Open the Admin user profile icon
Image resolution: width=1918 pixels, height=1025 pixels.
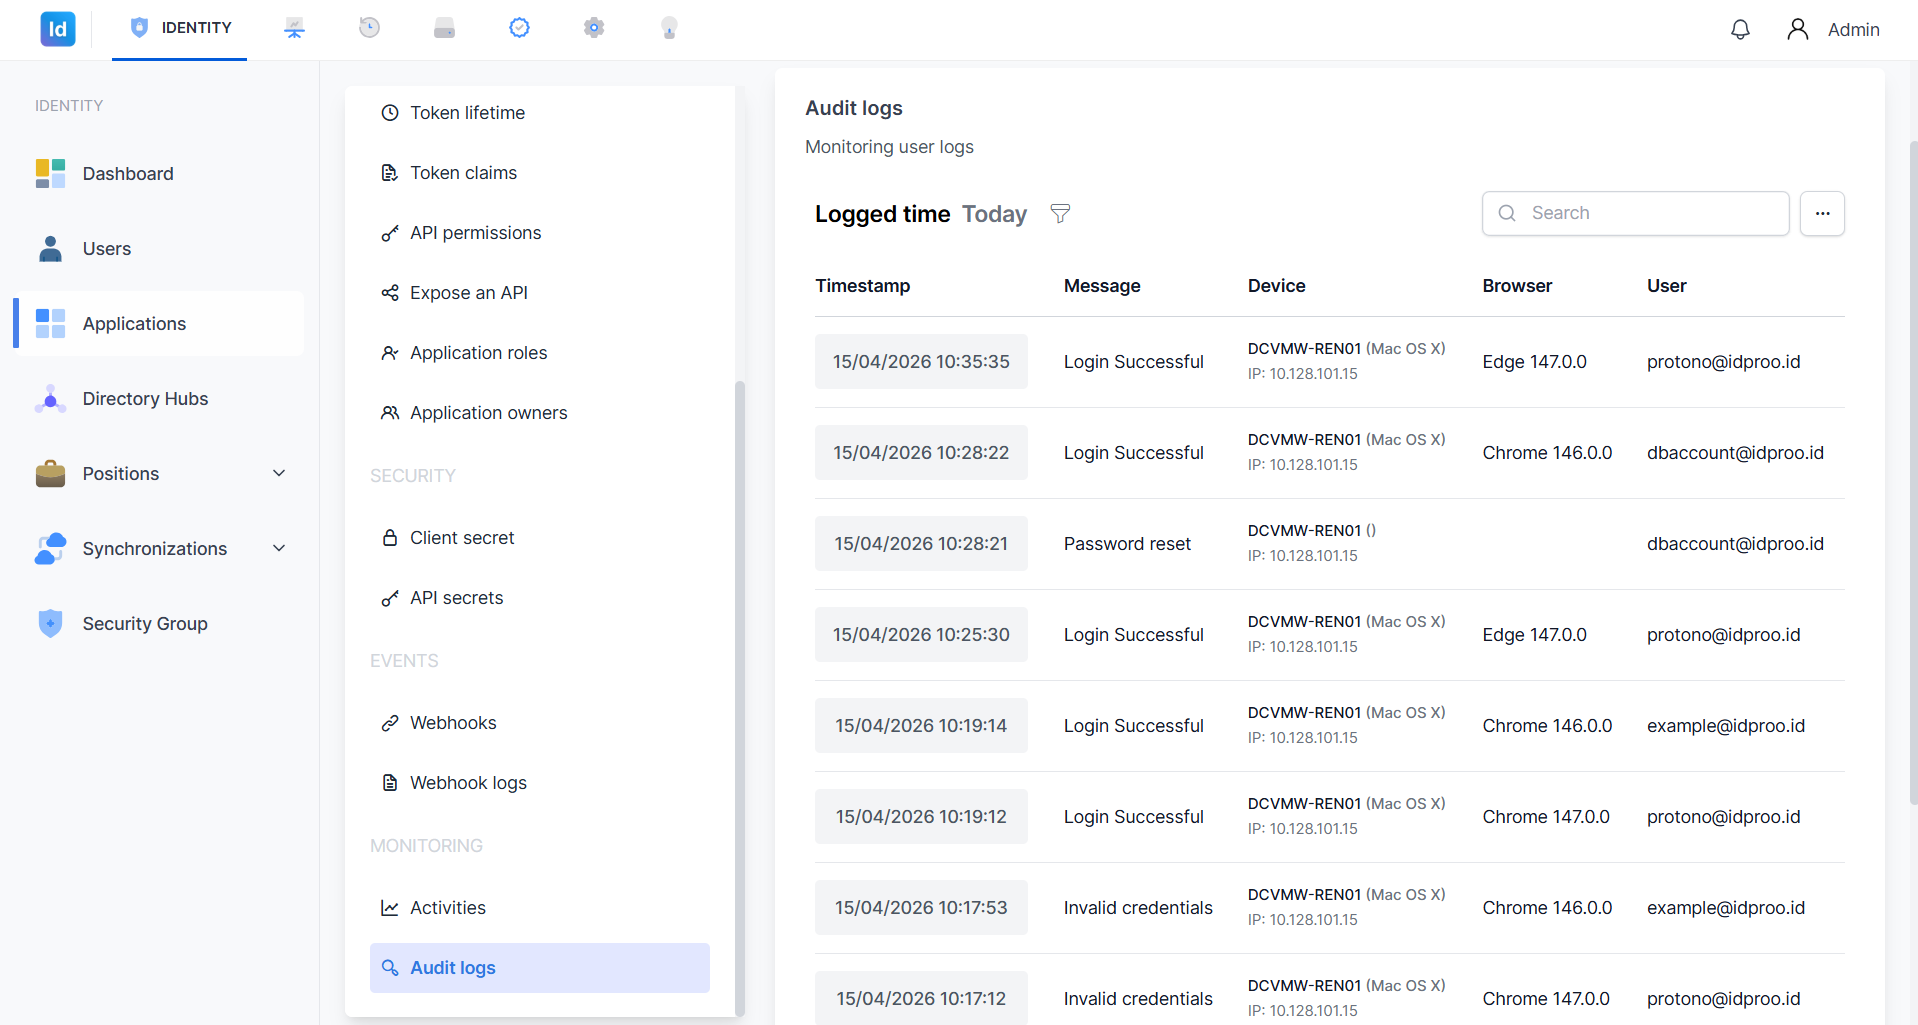pos(1797,29)
